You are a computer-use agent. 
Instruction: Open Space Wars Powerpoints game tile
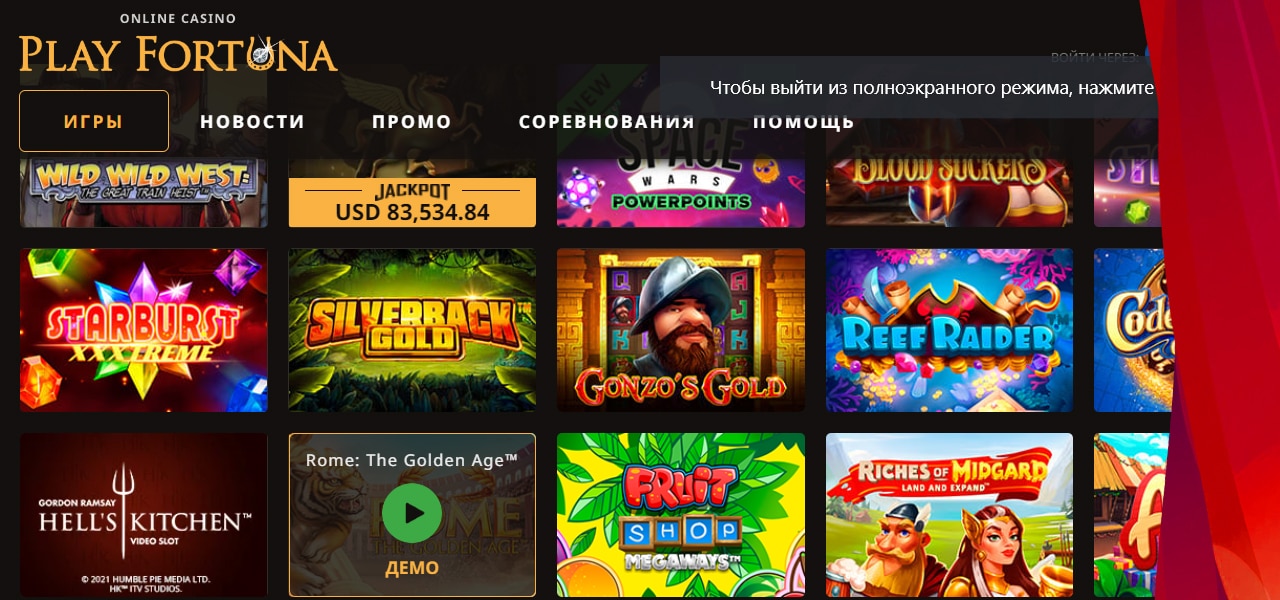point(681,190)
